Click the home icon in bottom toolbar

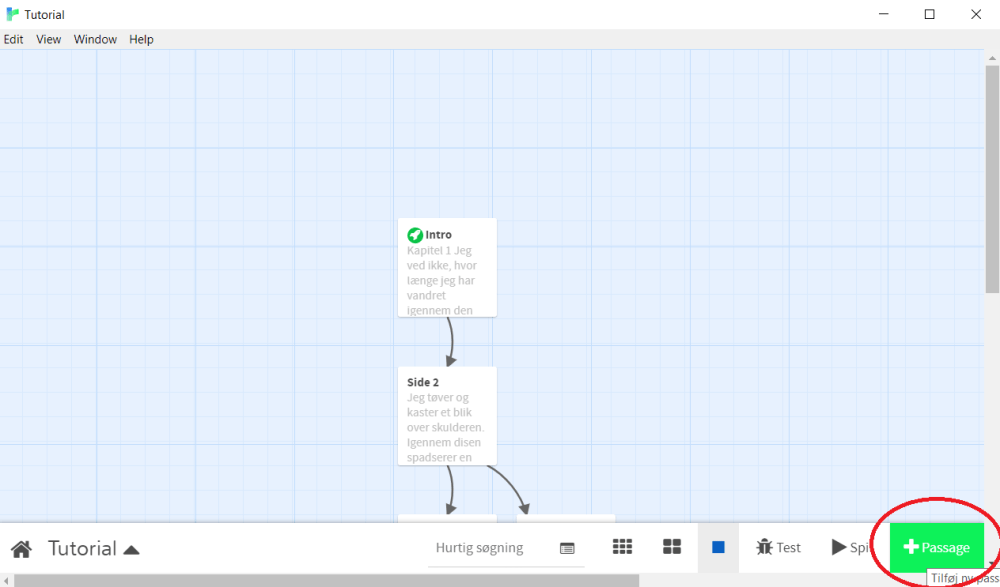click(x=23, y=547)
